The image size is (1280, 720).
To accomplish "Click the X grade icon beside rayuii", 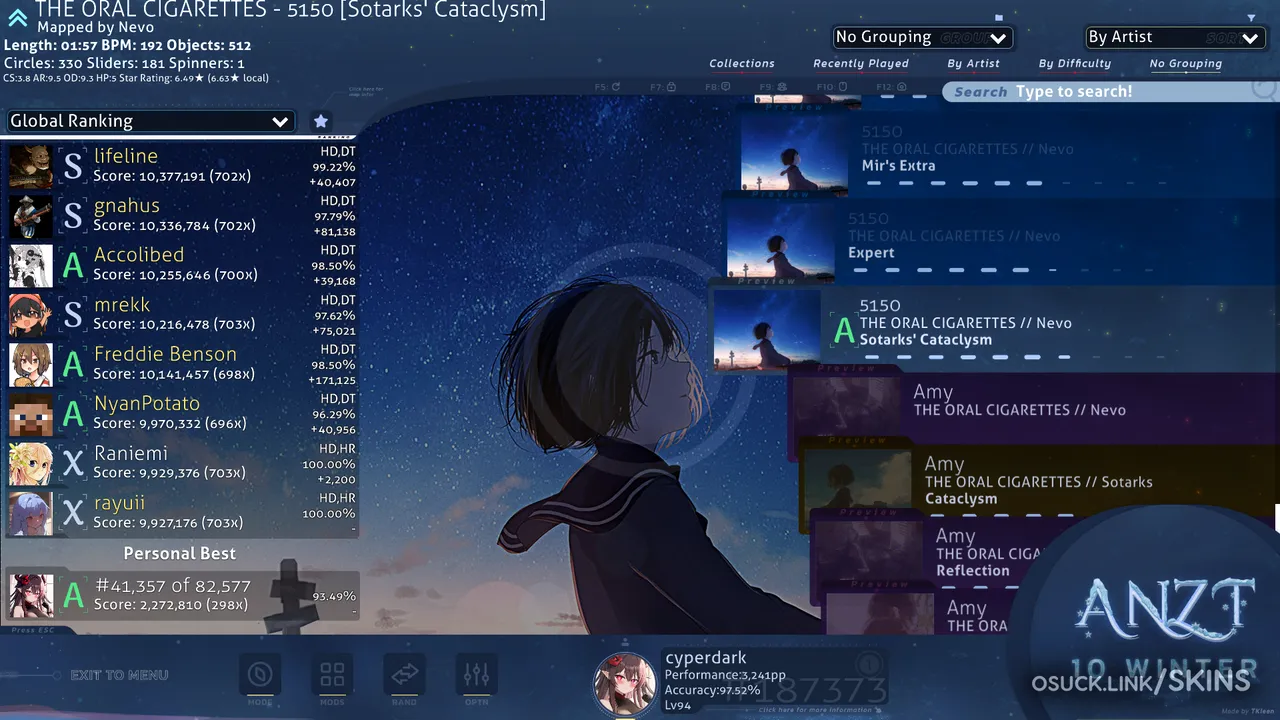I will pos(73,513).
